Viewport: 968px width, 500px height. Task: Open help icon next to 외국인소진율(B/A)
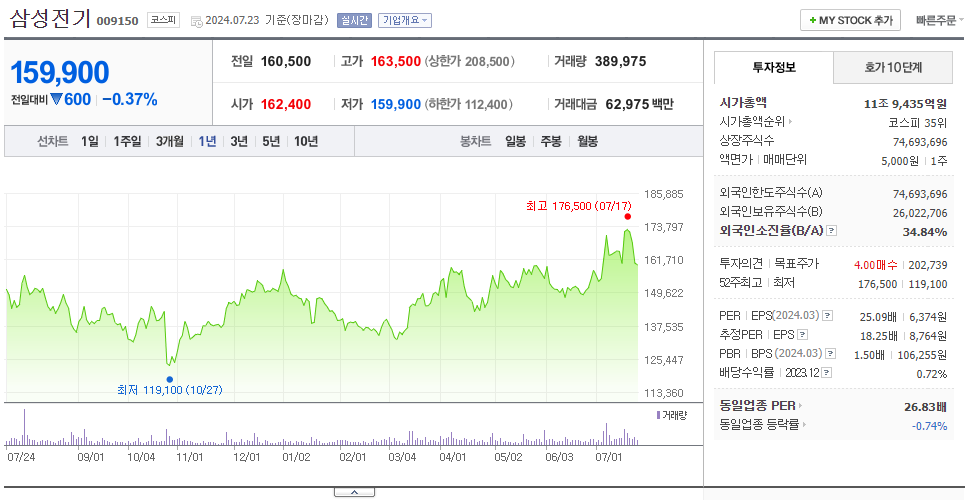(832, 231)
